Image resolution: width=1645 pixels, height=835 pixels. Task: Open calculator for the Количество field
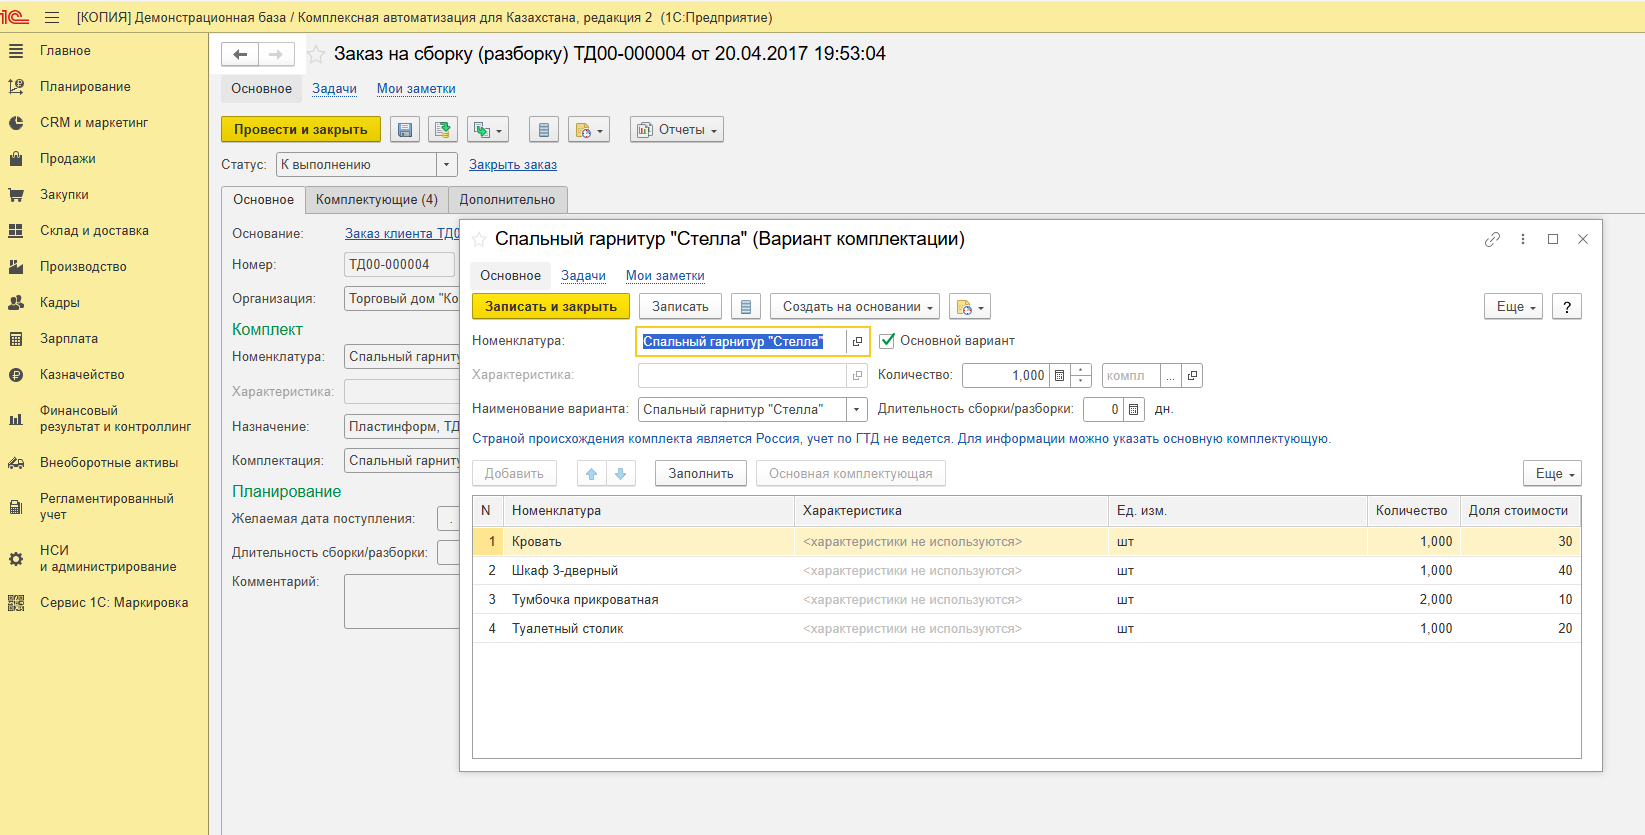point(1059,376)
